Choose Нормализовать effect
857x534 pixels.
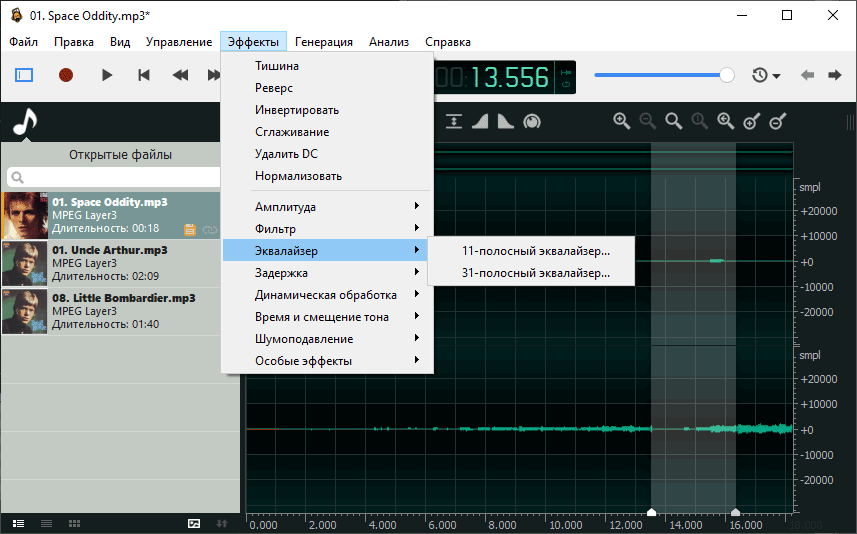[327, 176]
